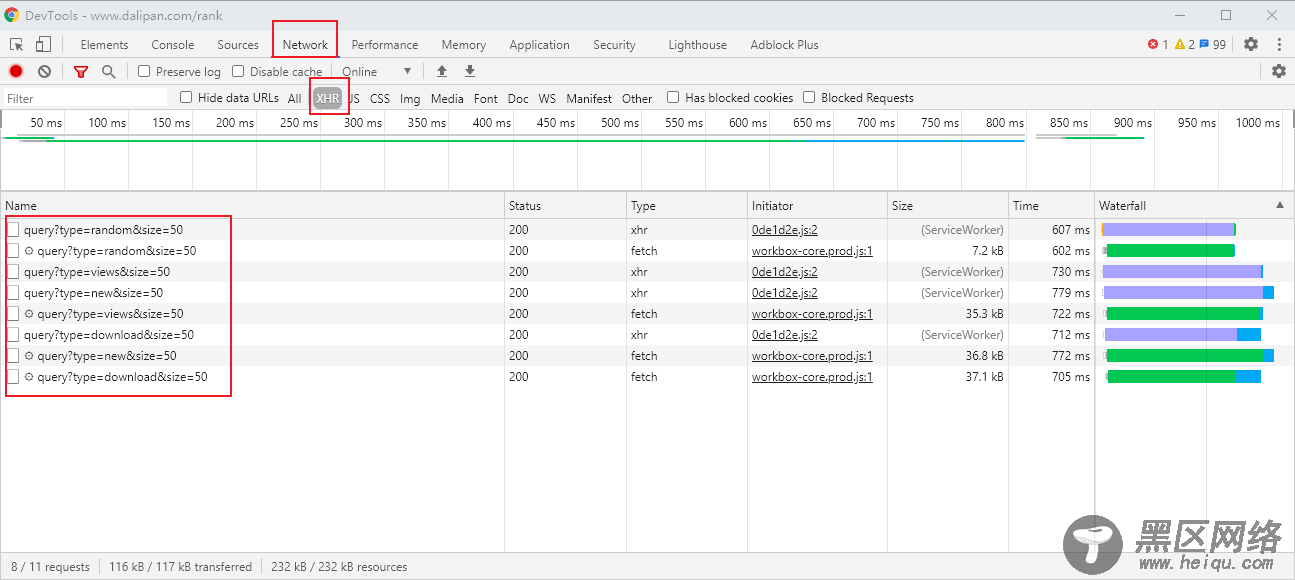Sort by the Waterfall column arrow

point(1280,205)
